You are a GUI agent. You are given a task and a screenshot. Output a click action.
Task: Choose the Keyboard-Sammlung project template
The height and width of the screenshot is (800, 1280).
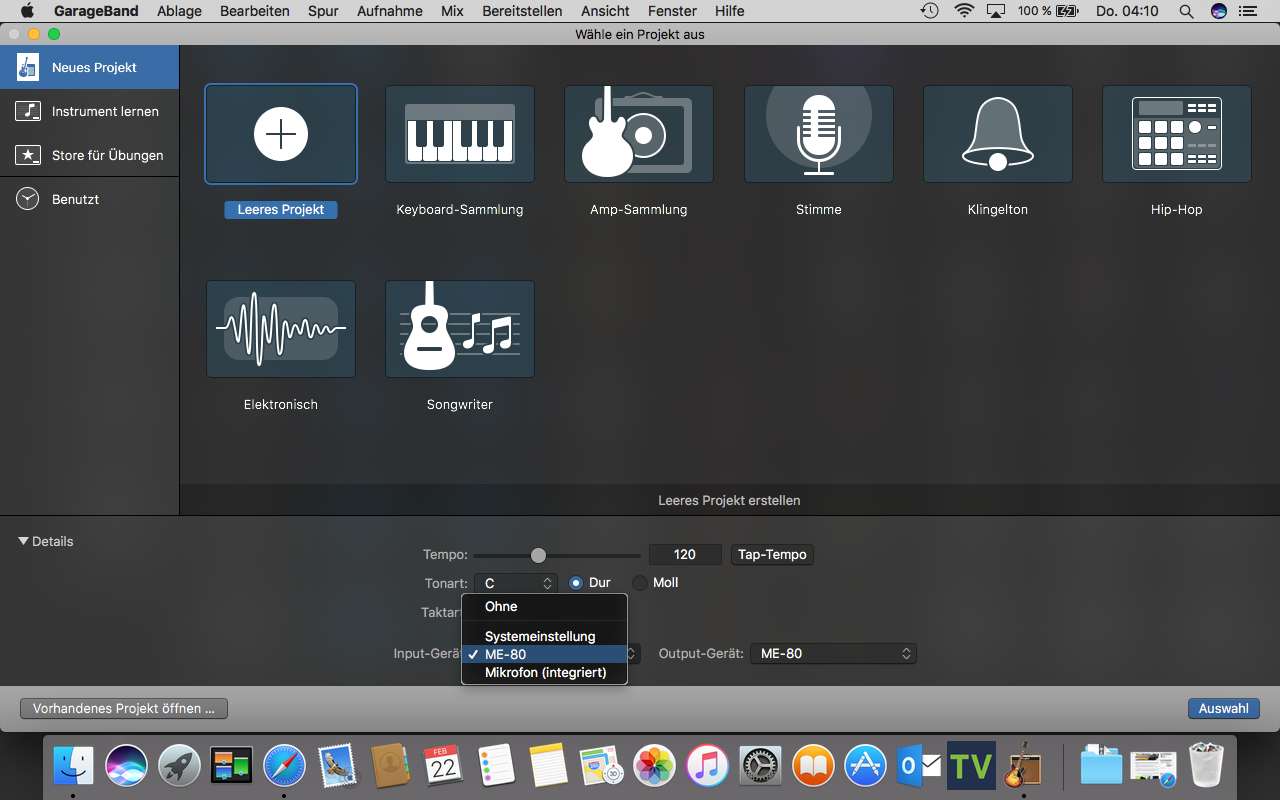pyautogui.click(x=460, y=134)
